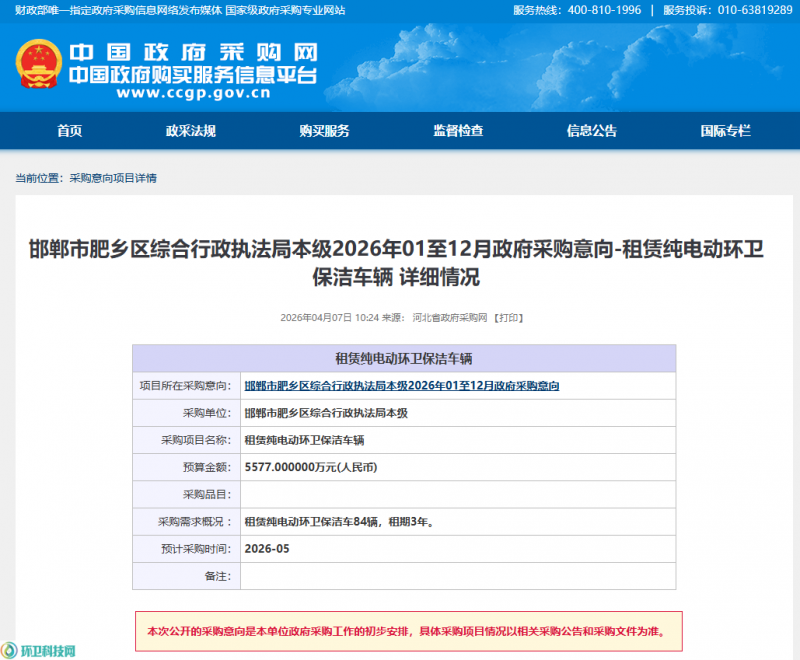Click the national emblem logo
The height and width of the screenshot is (660, 800).
point(39,67)
